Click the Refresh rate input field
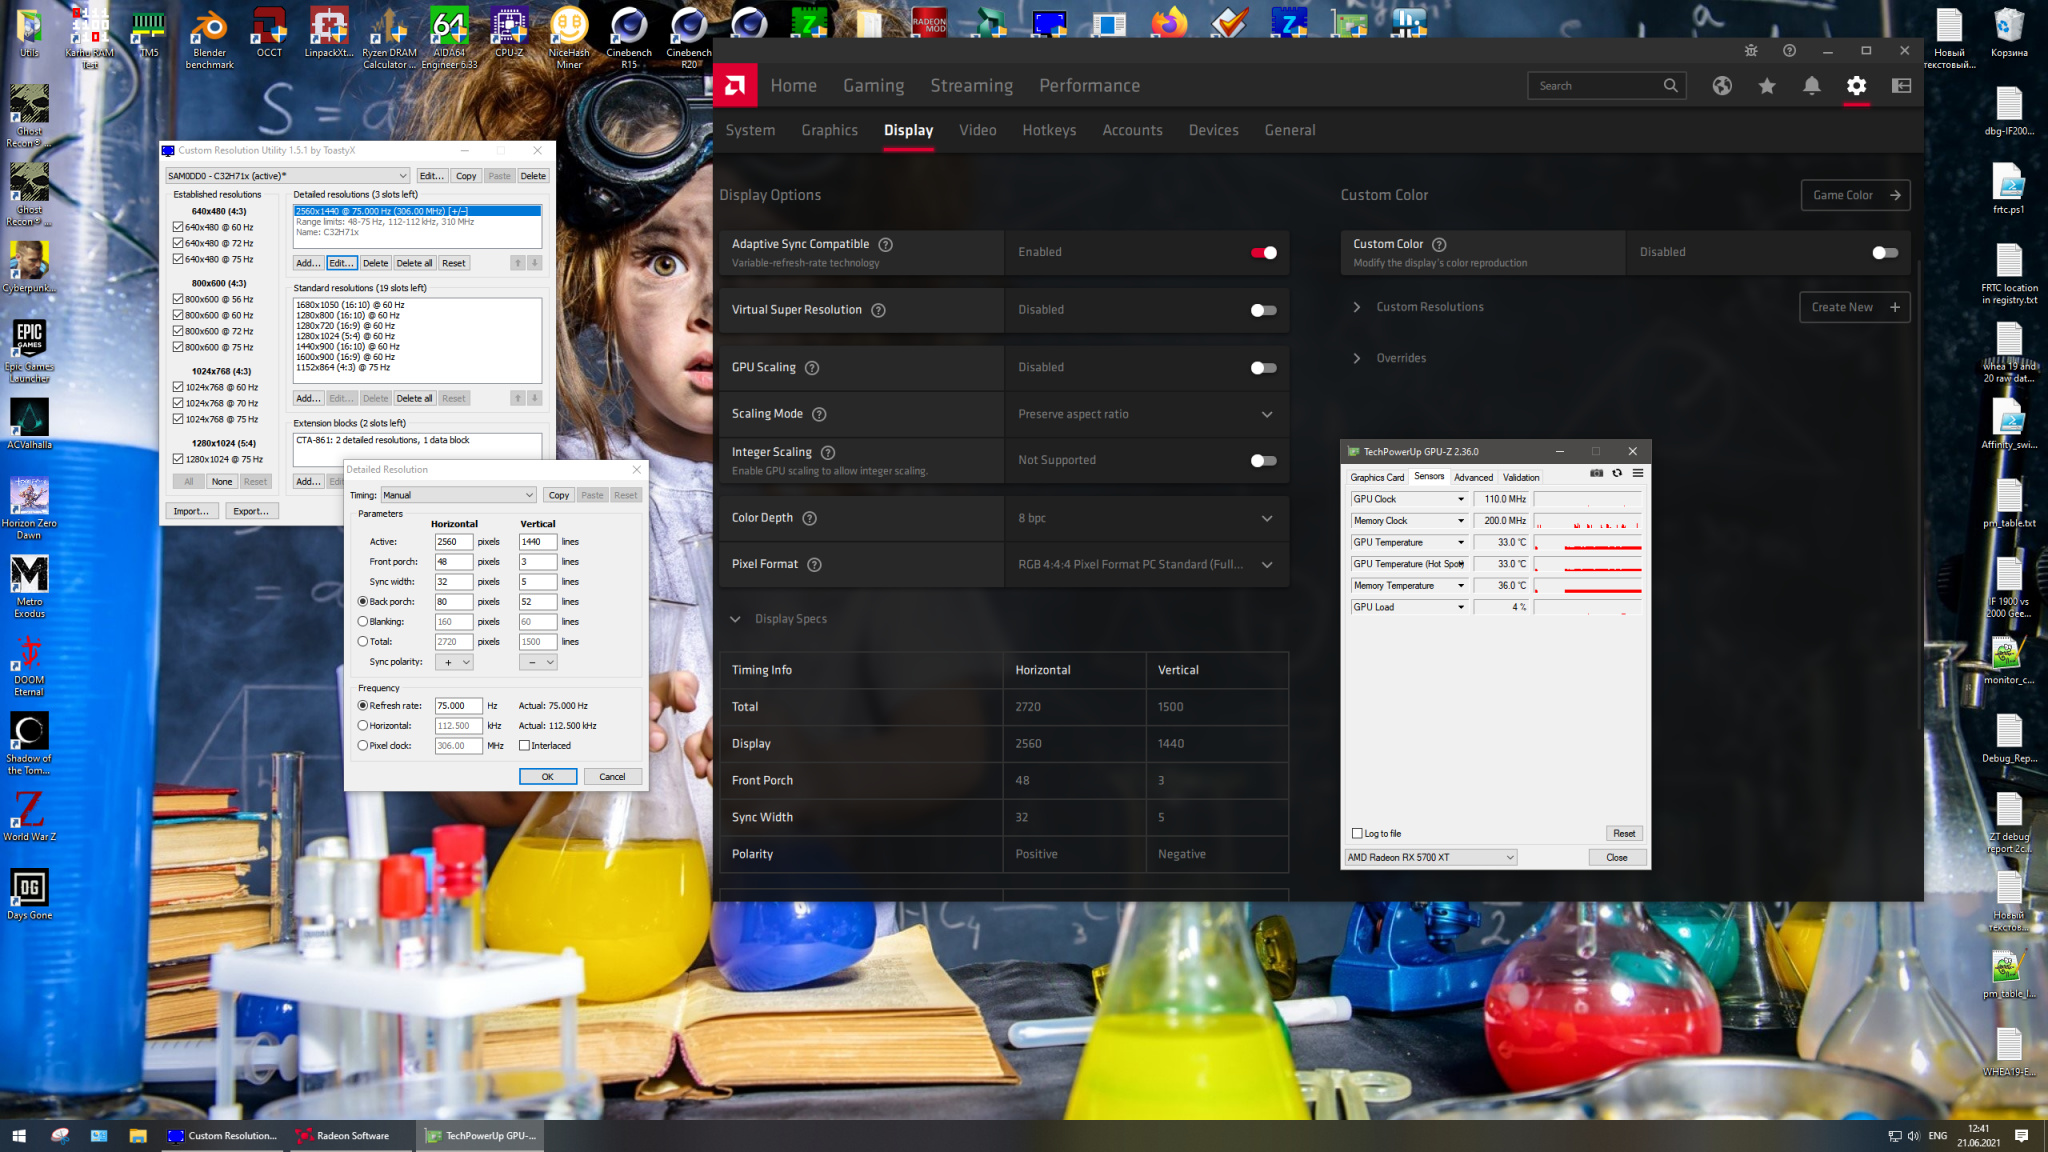 point(458,705)
